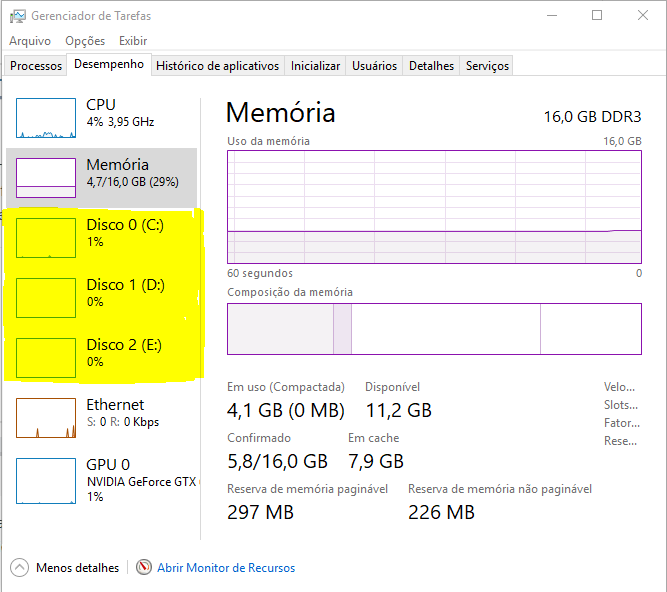Viewport: 667px width, 592px height.
Task: Select the Ethernet graph thumbnail in sidebar
Action: pos(46,418)
